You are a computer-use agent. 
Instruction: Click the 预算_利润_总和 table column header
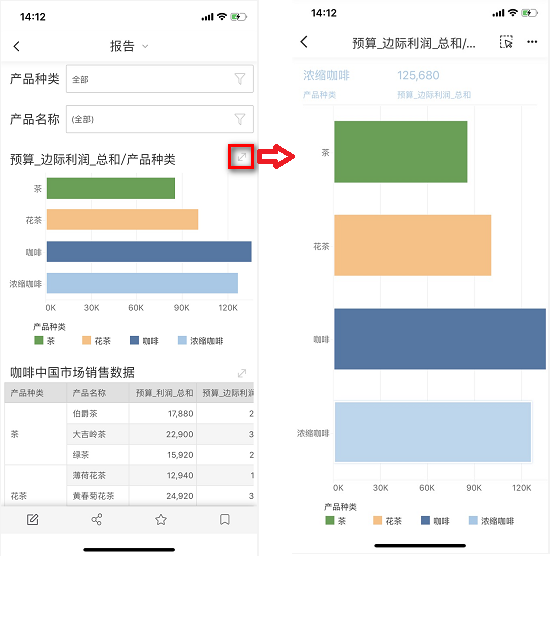click(x=163, y=393)
